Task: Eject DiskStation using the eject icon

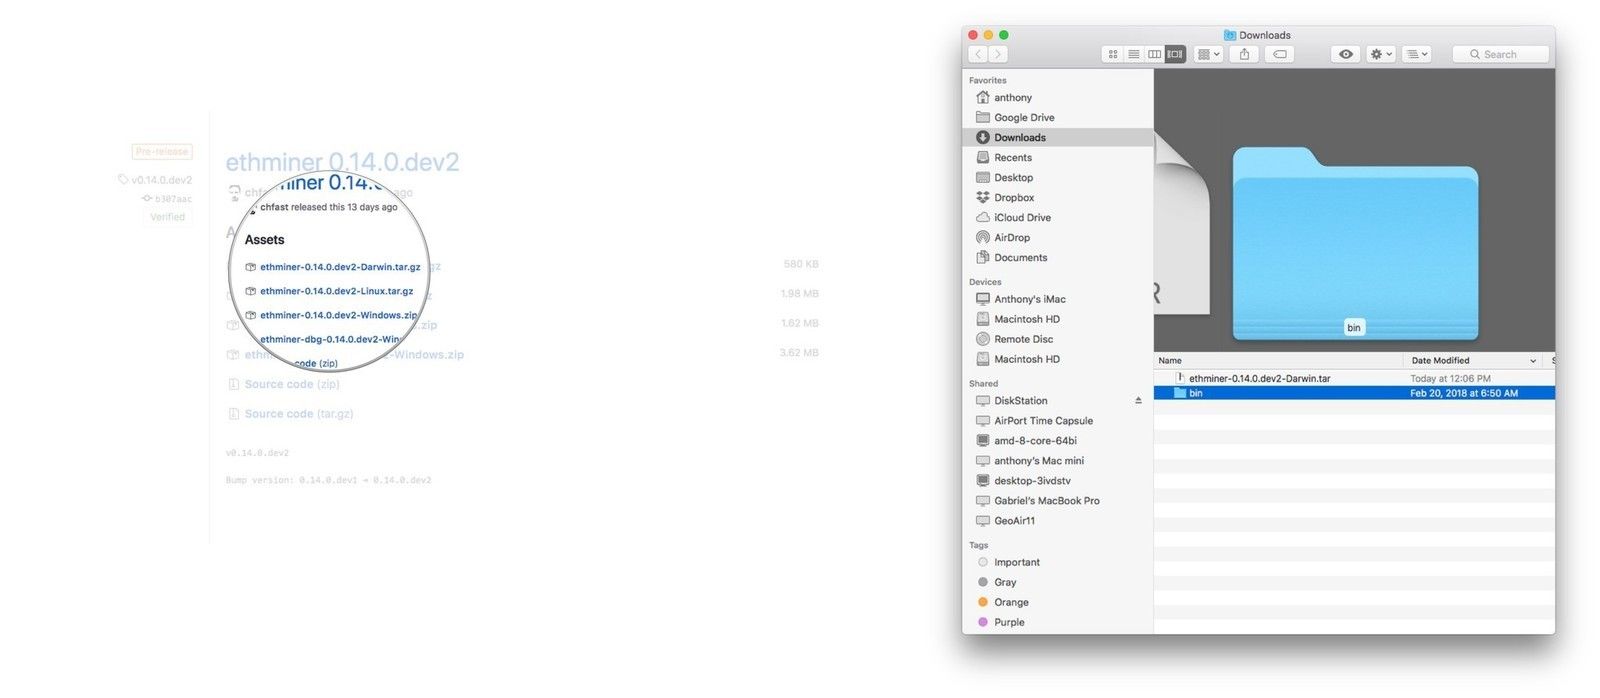Action: click(x=1138, y=401)
